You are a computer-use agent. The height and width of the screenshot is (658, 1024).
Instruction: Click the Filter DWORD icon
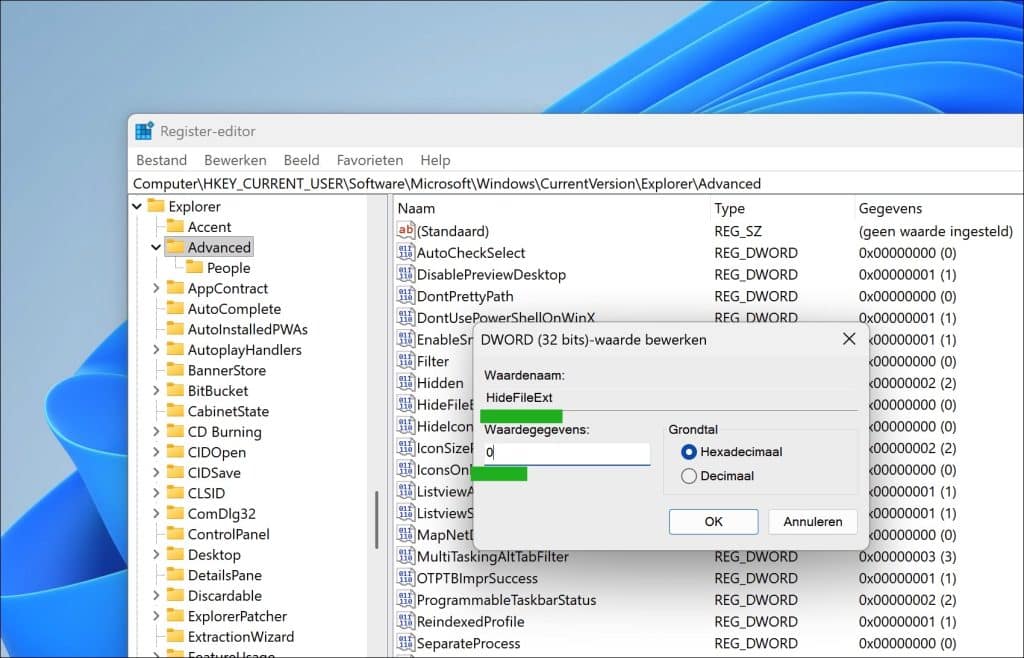pos(406,360)
